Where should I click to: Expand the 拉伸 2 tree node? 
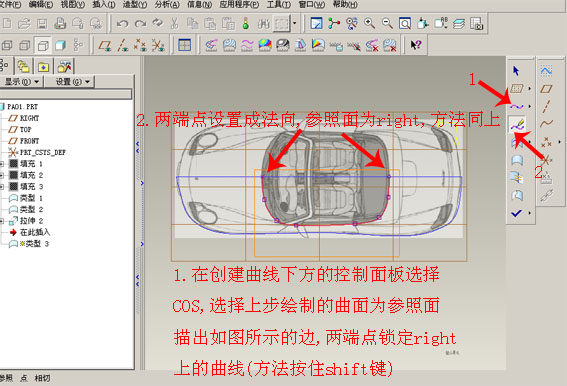pos(1,221)
